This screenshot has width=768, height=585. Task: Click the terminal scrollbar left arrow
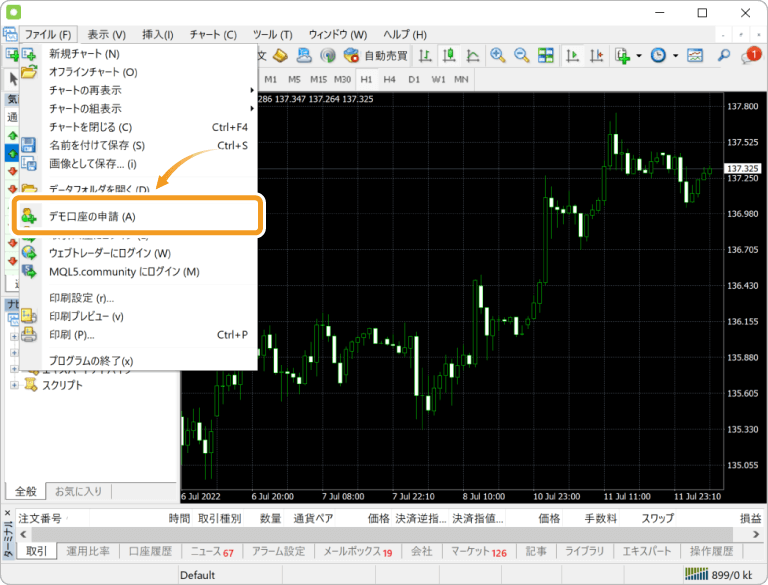[23, 534]
